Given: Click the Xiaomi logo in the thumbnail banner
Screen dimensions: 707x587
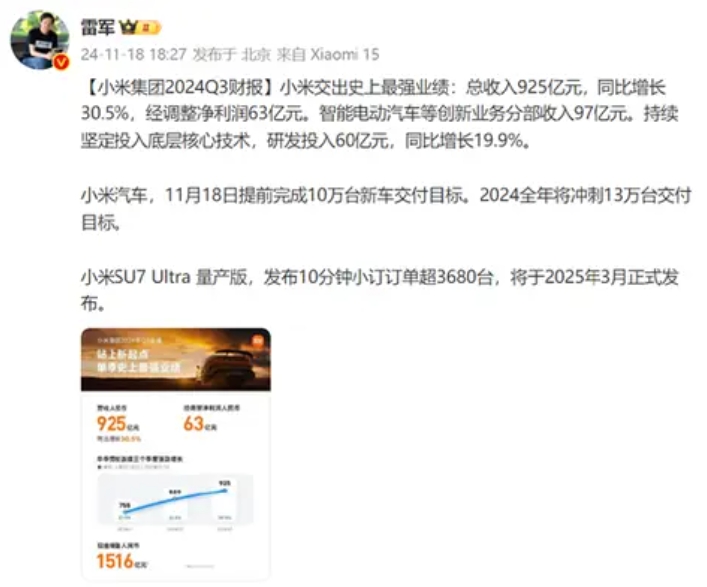Looking at the screenshot, I should pos(257,341).
